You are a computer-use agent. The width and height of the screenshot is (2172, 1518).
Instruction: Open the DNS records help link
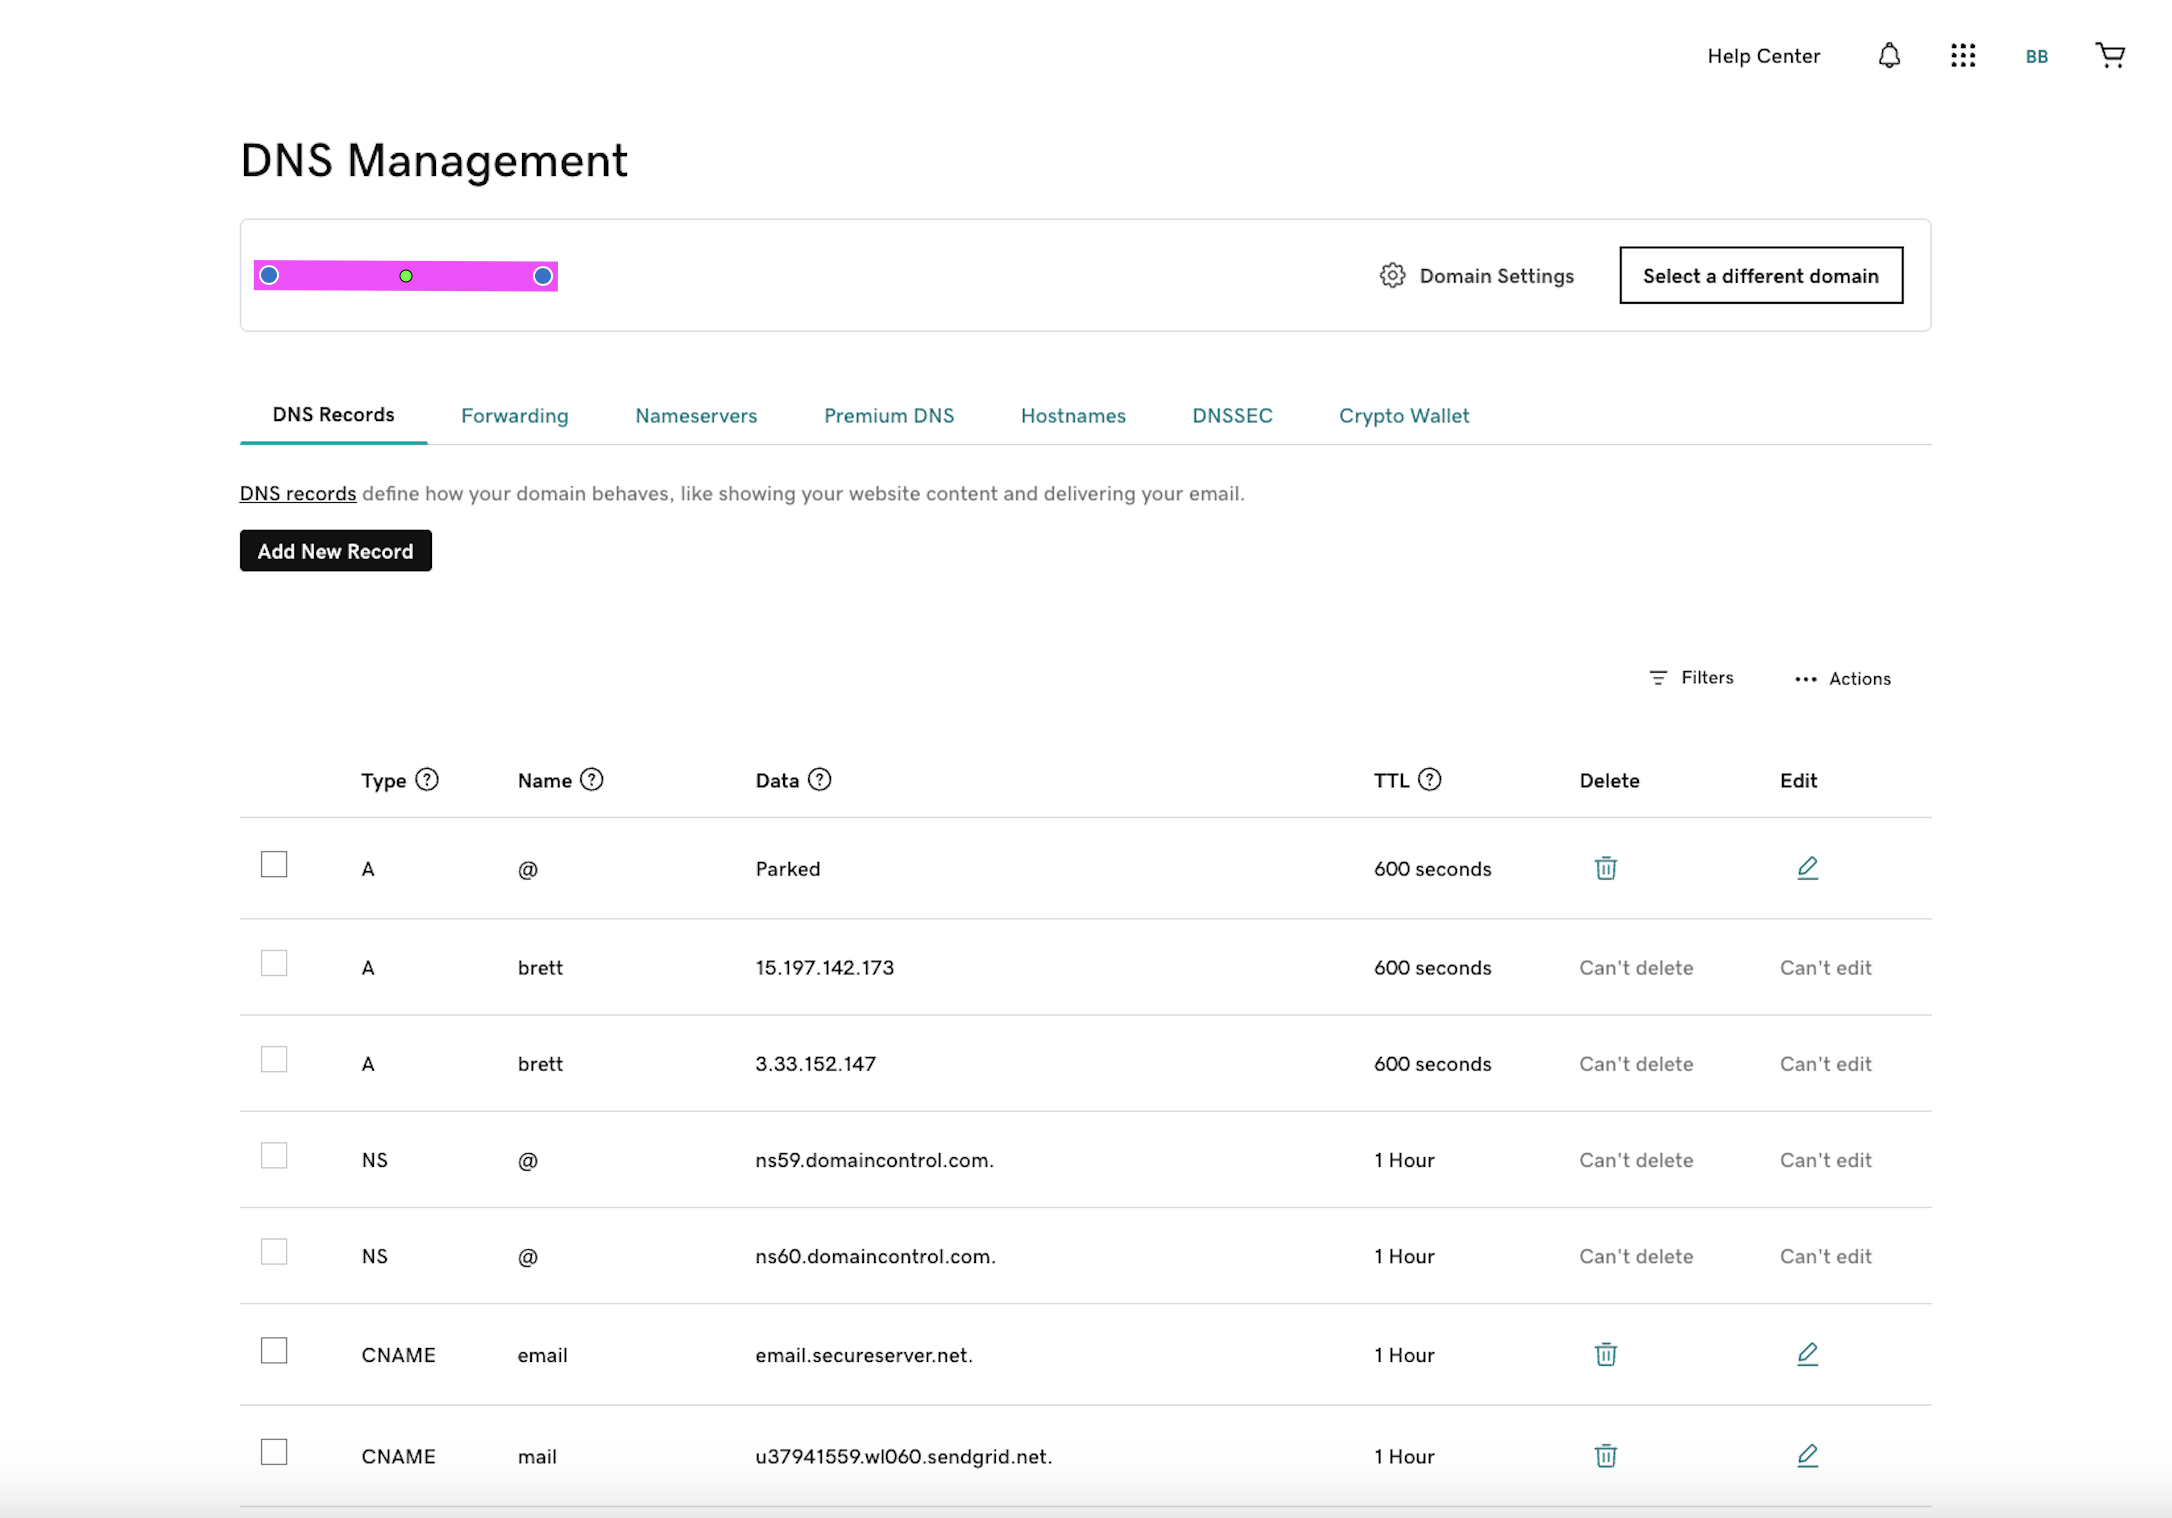(297, 493)
